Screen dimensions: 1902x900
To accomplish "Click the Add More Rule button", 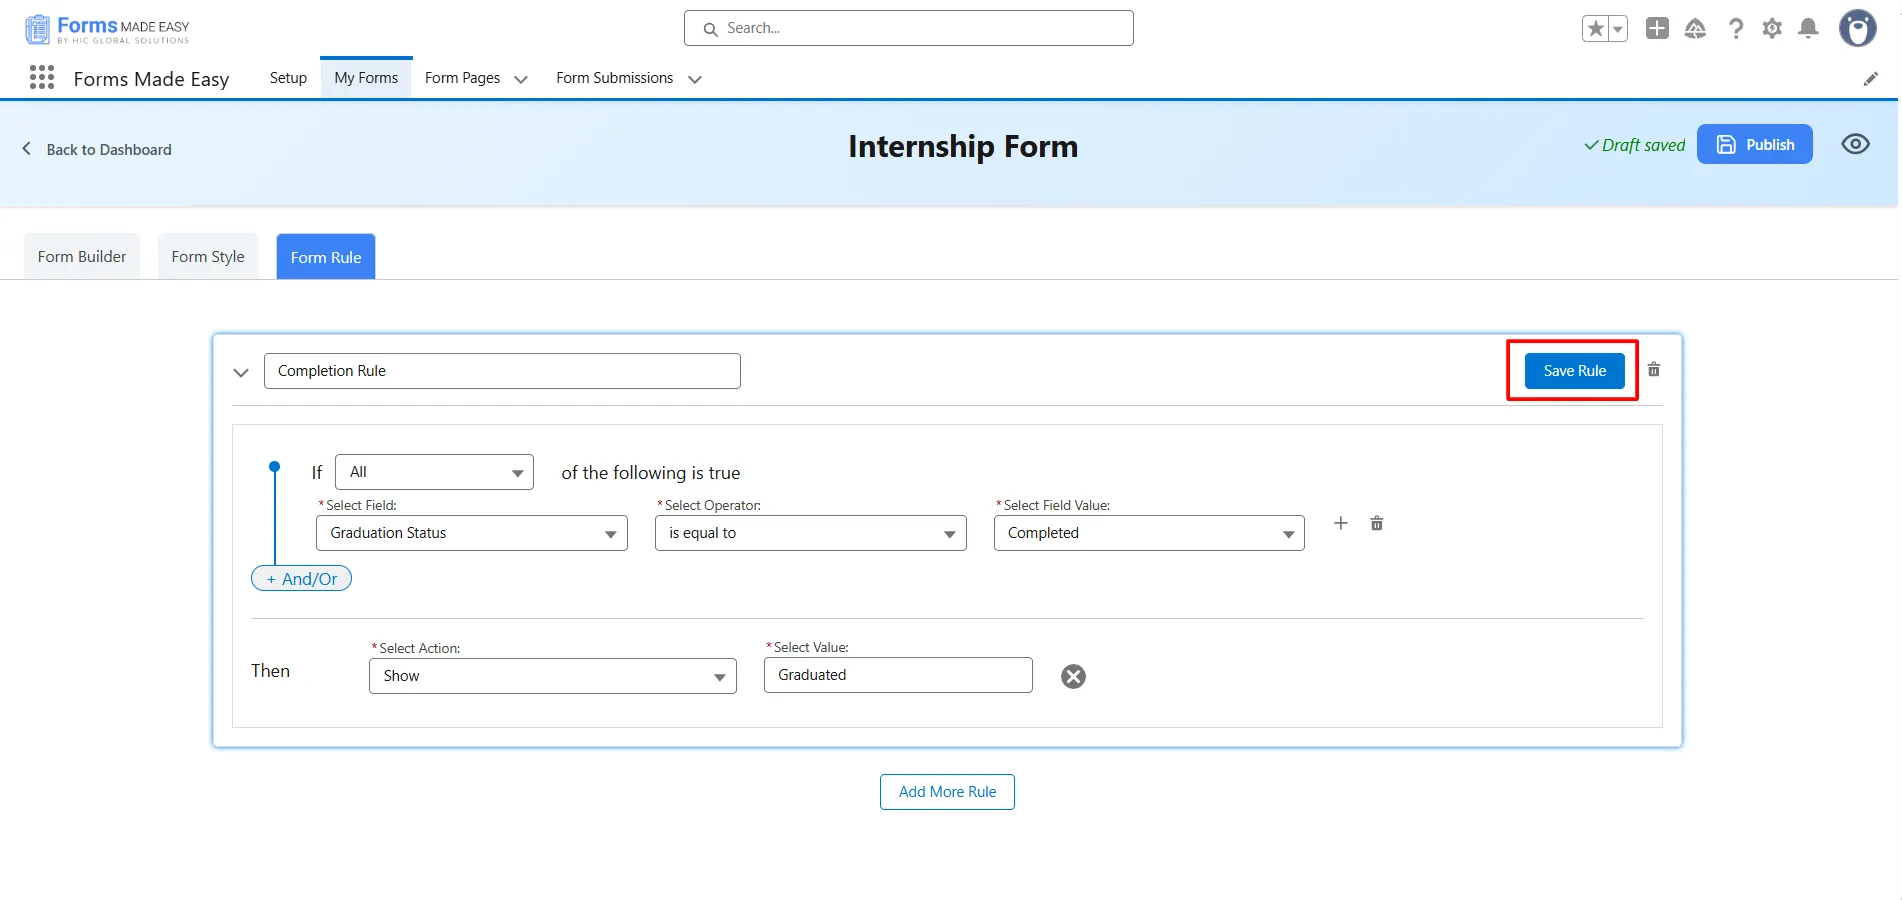I will 947,792.
